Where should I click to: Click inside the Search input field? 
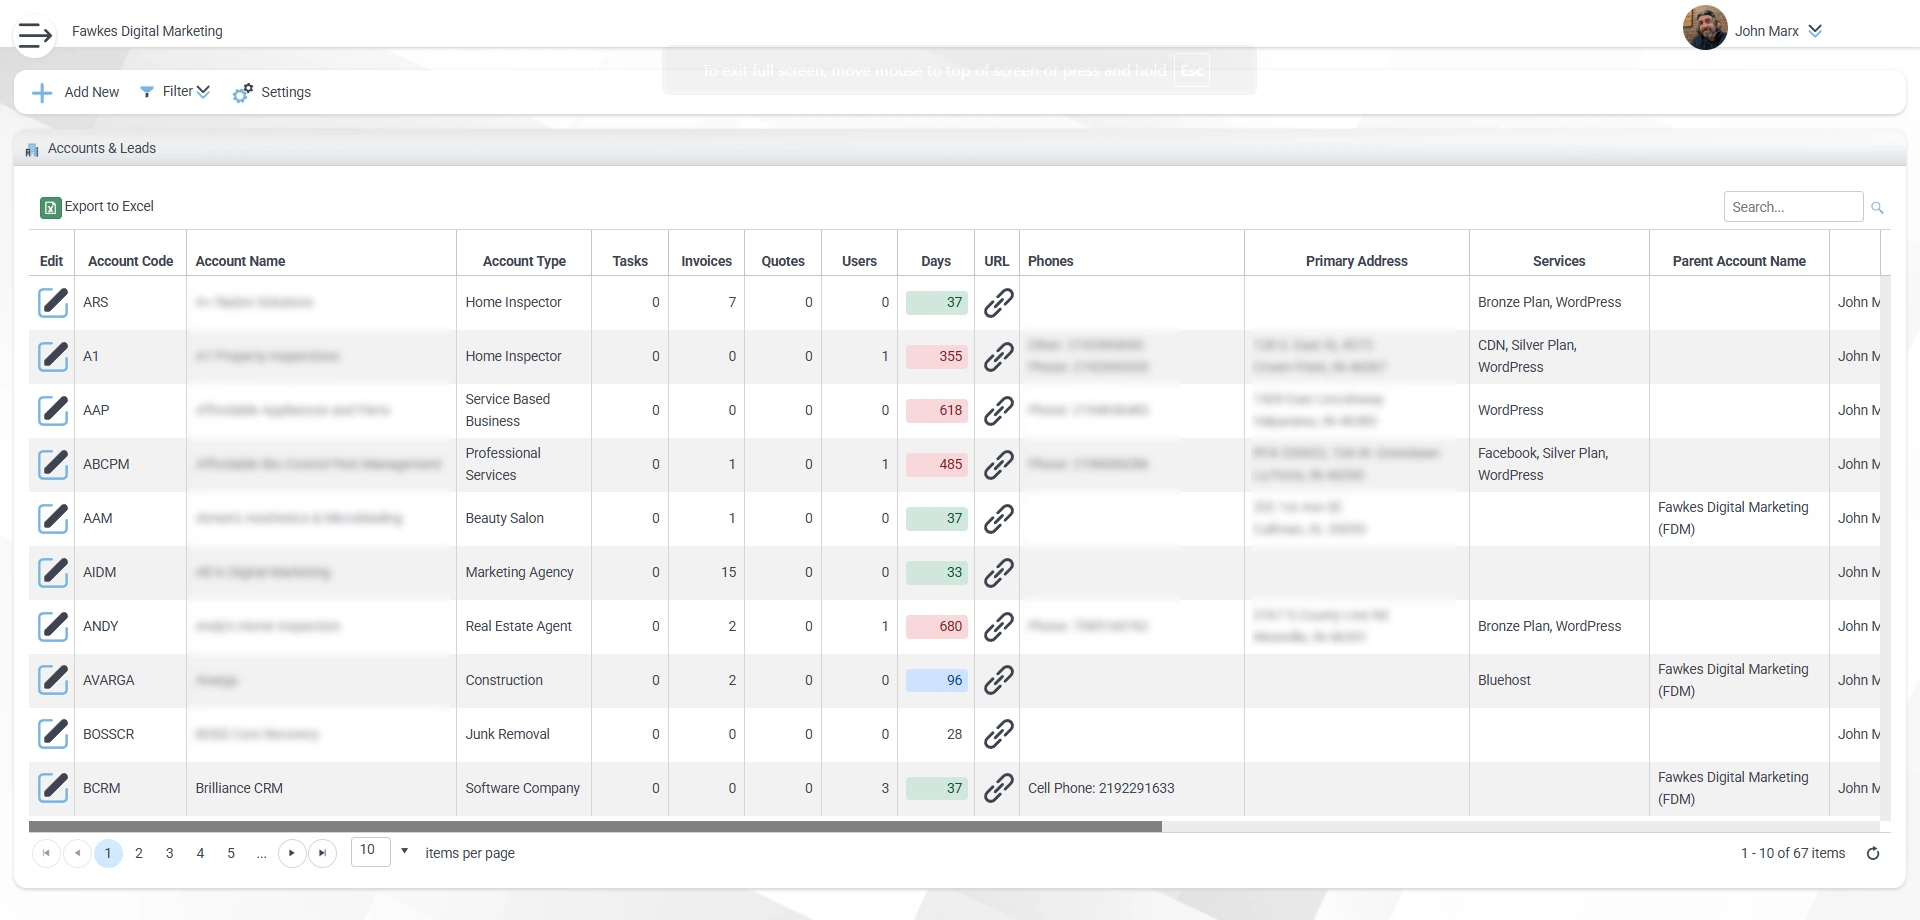pyautogui.click(x=1793, y=206)
